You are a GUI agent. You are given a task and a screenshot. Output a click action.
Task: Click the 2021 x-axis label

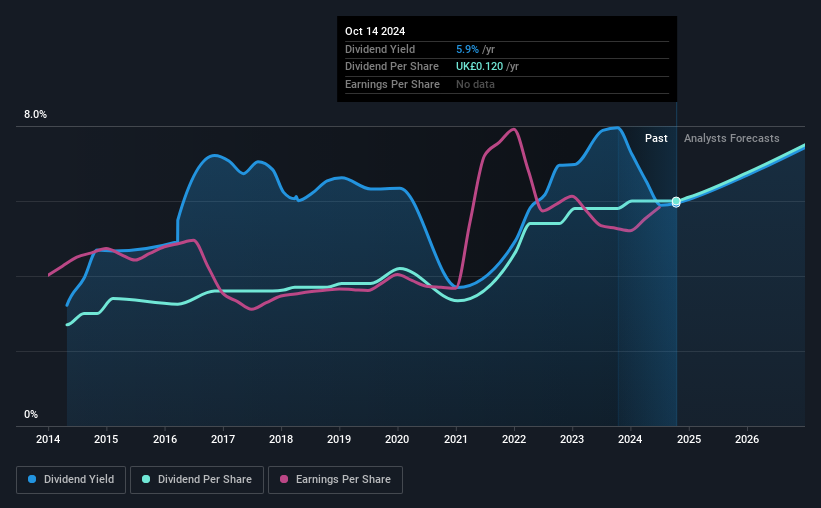pos(456,439)
